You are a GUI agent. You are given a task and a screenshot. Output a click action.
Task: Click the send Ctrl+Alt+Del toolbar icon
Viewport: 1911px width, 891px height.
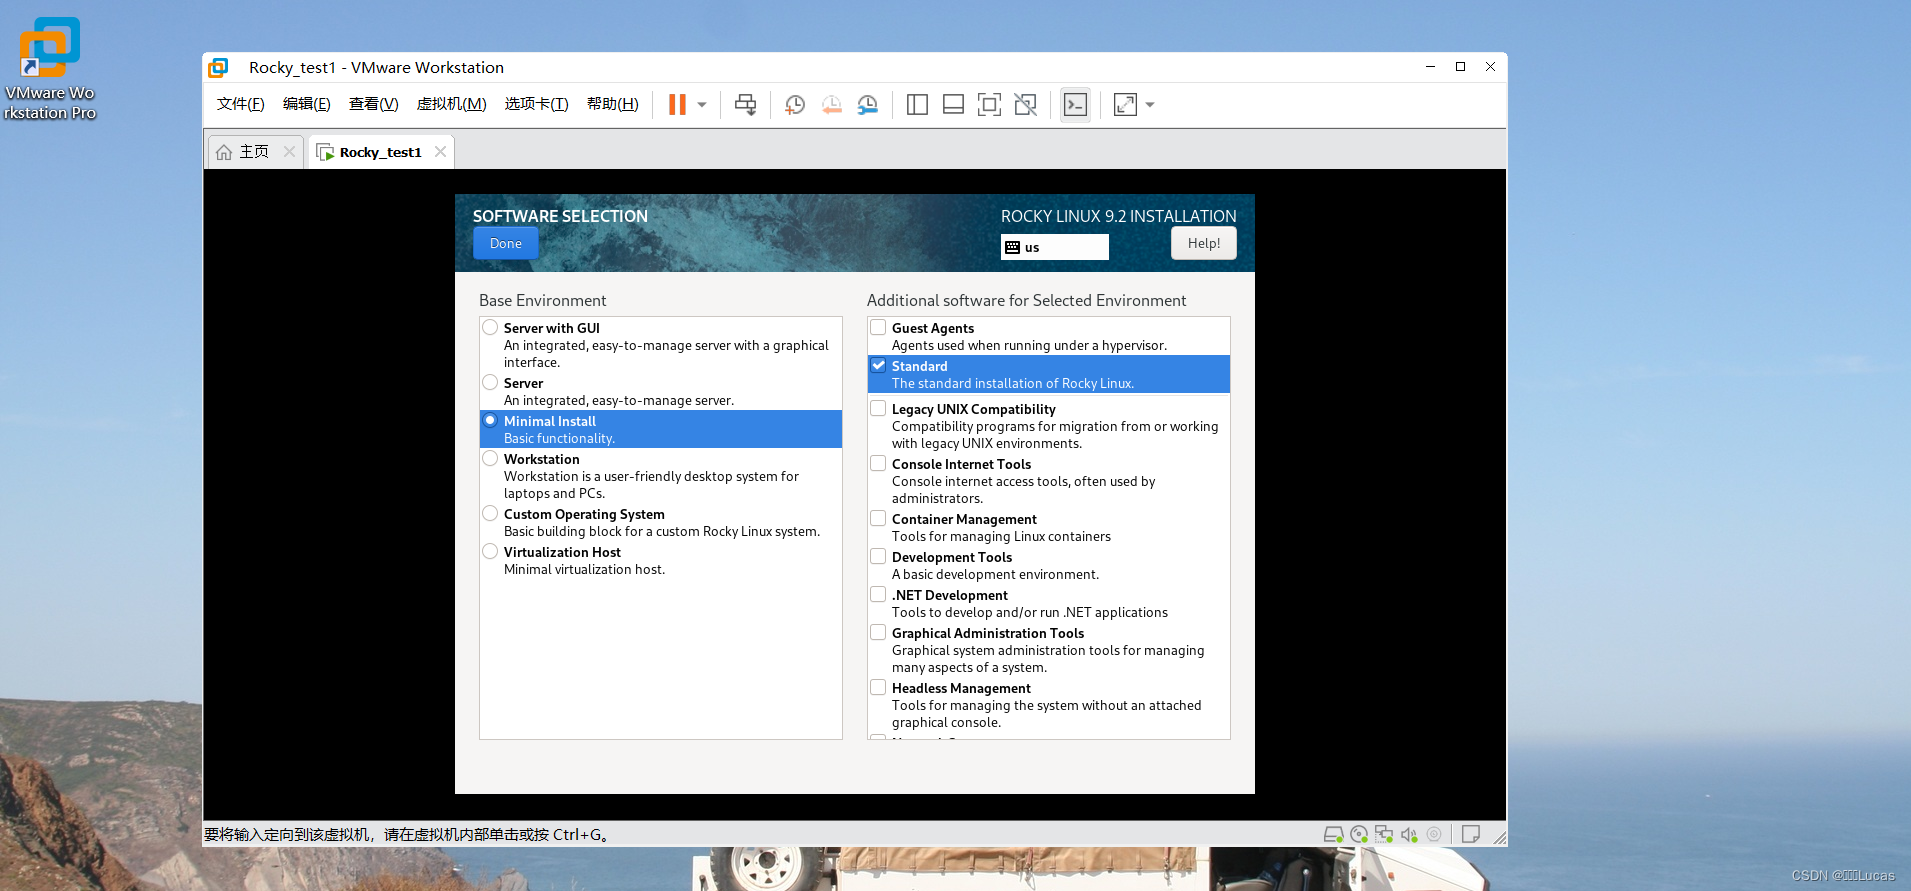[x=745, y=105]
